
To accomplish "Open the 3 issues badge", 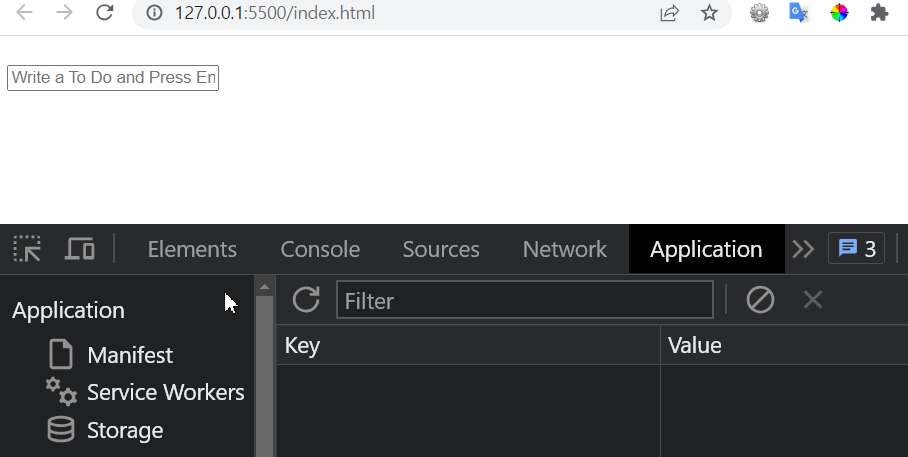I will click(x=856, y=249).
